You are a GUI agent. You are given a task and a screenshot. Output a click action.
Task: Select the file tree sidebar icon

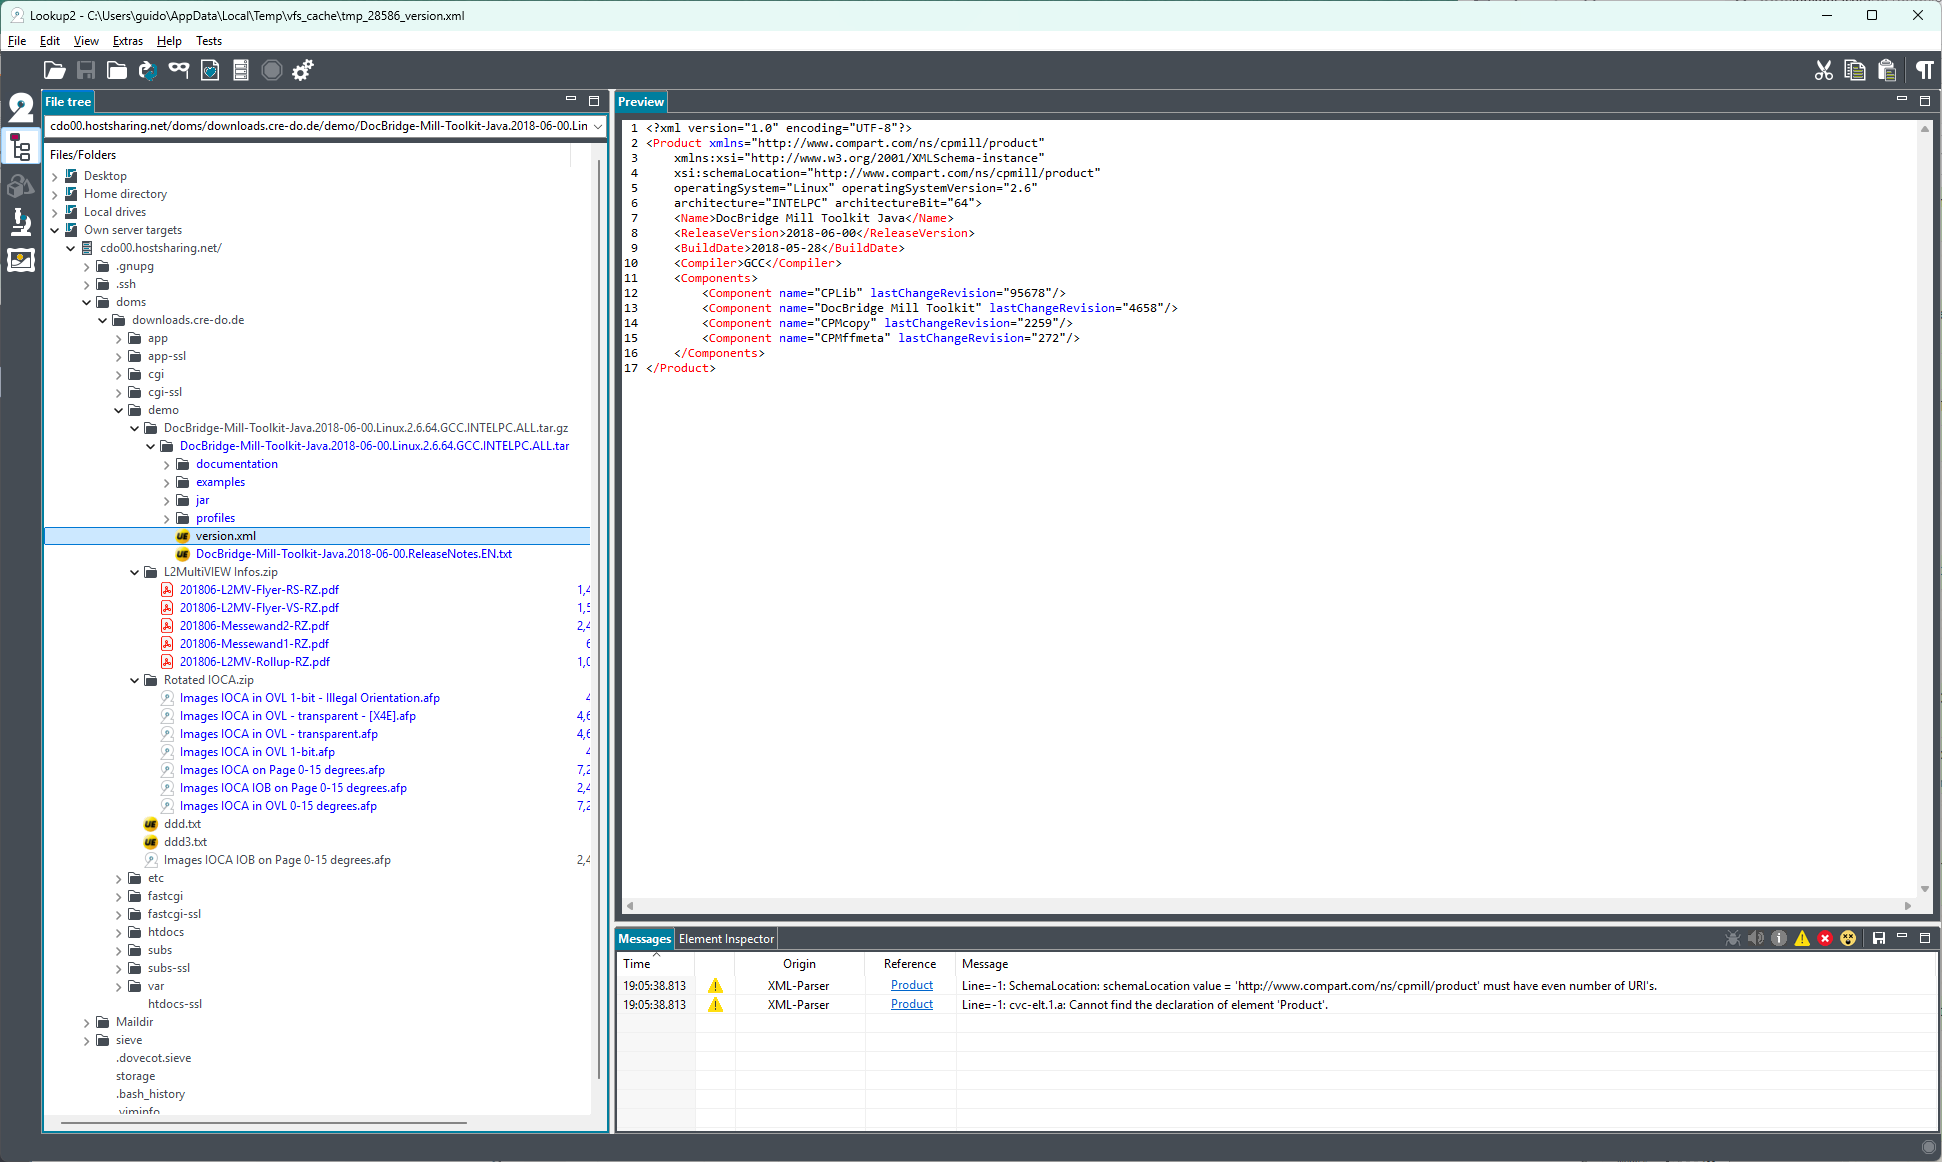pyautogui.click(x=20, y=147)
